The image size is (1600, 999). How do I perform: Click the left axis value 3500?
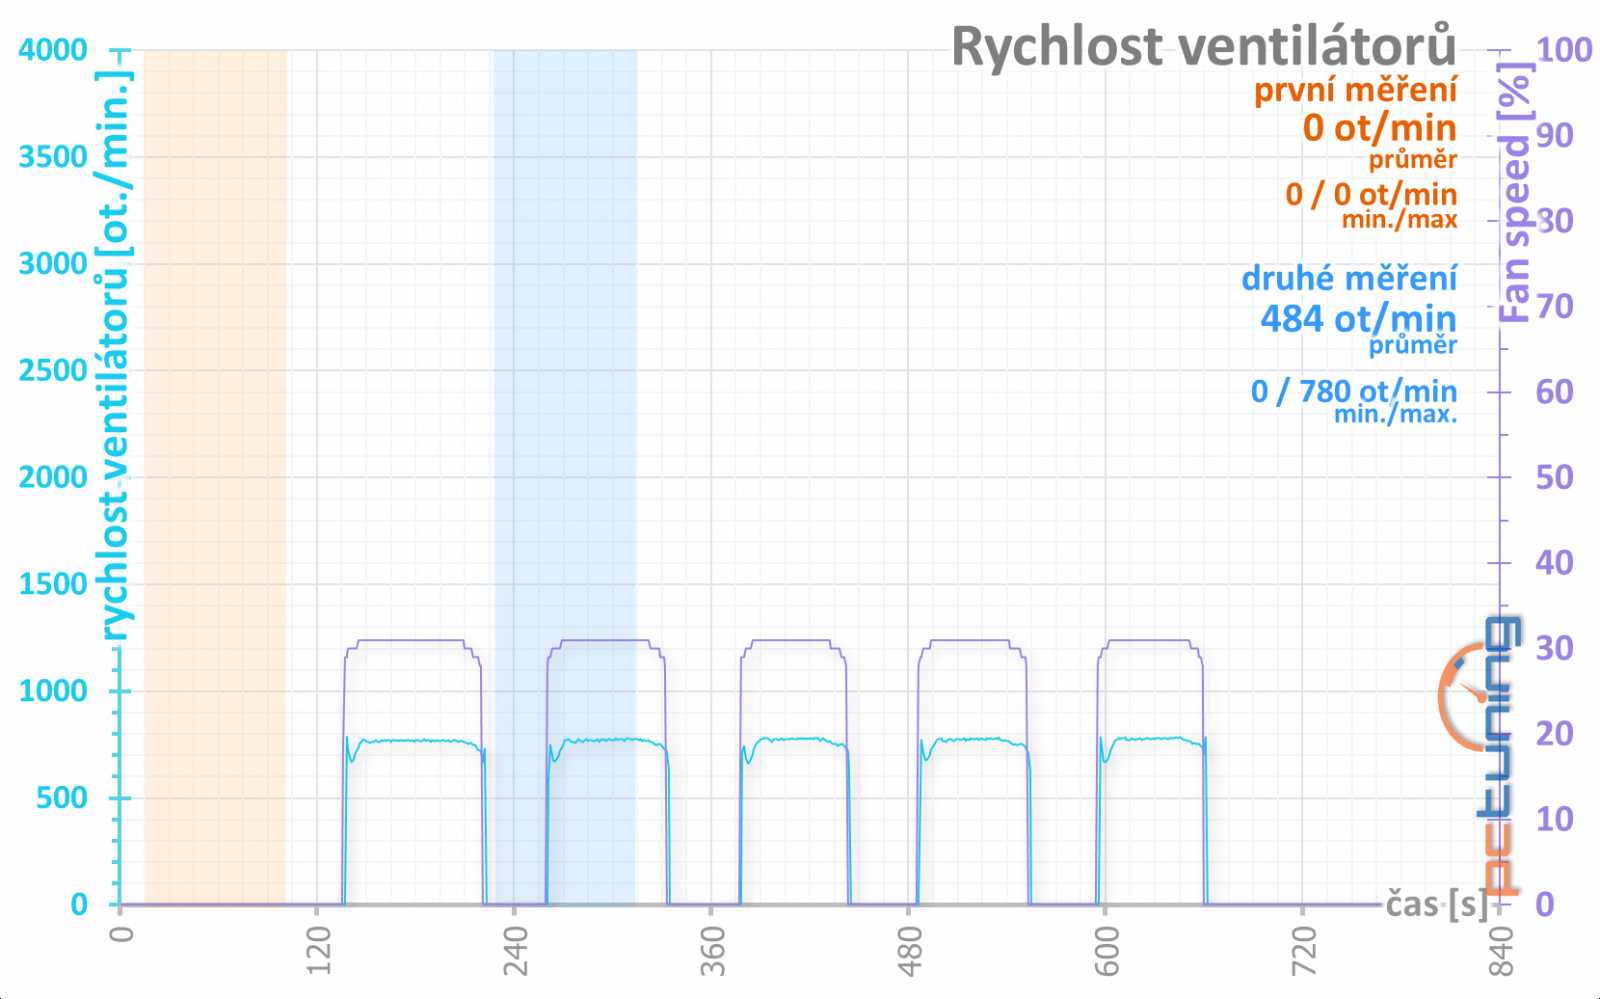pyautogui.click(x=53, y=157)
